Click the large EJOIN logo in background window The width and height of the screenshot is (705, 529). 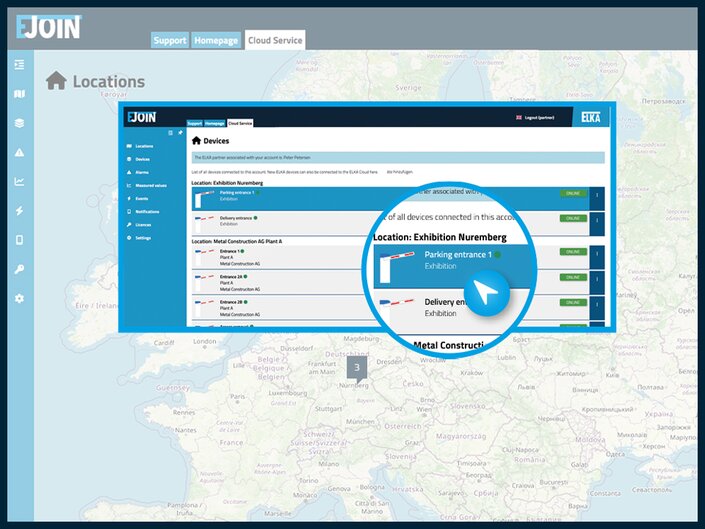[x=49, y=27]
